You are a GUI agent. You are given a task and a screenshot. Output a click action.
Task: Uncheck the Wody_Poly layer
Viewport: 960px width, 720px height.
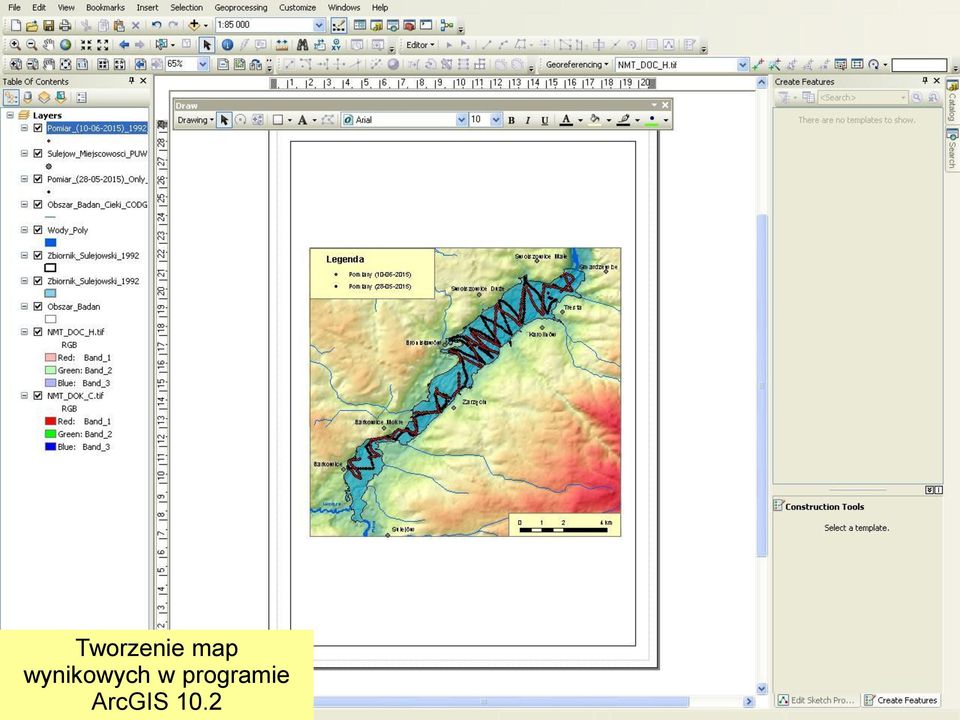pyautogui.click(x=38, y=230)
